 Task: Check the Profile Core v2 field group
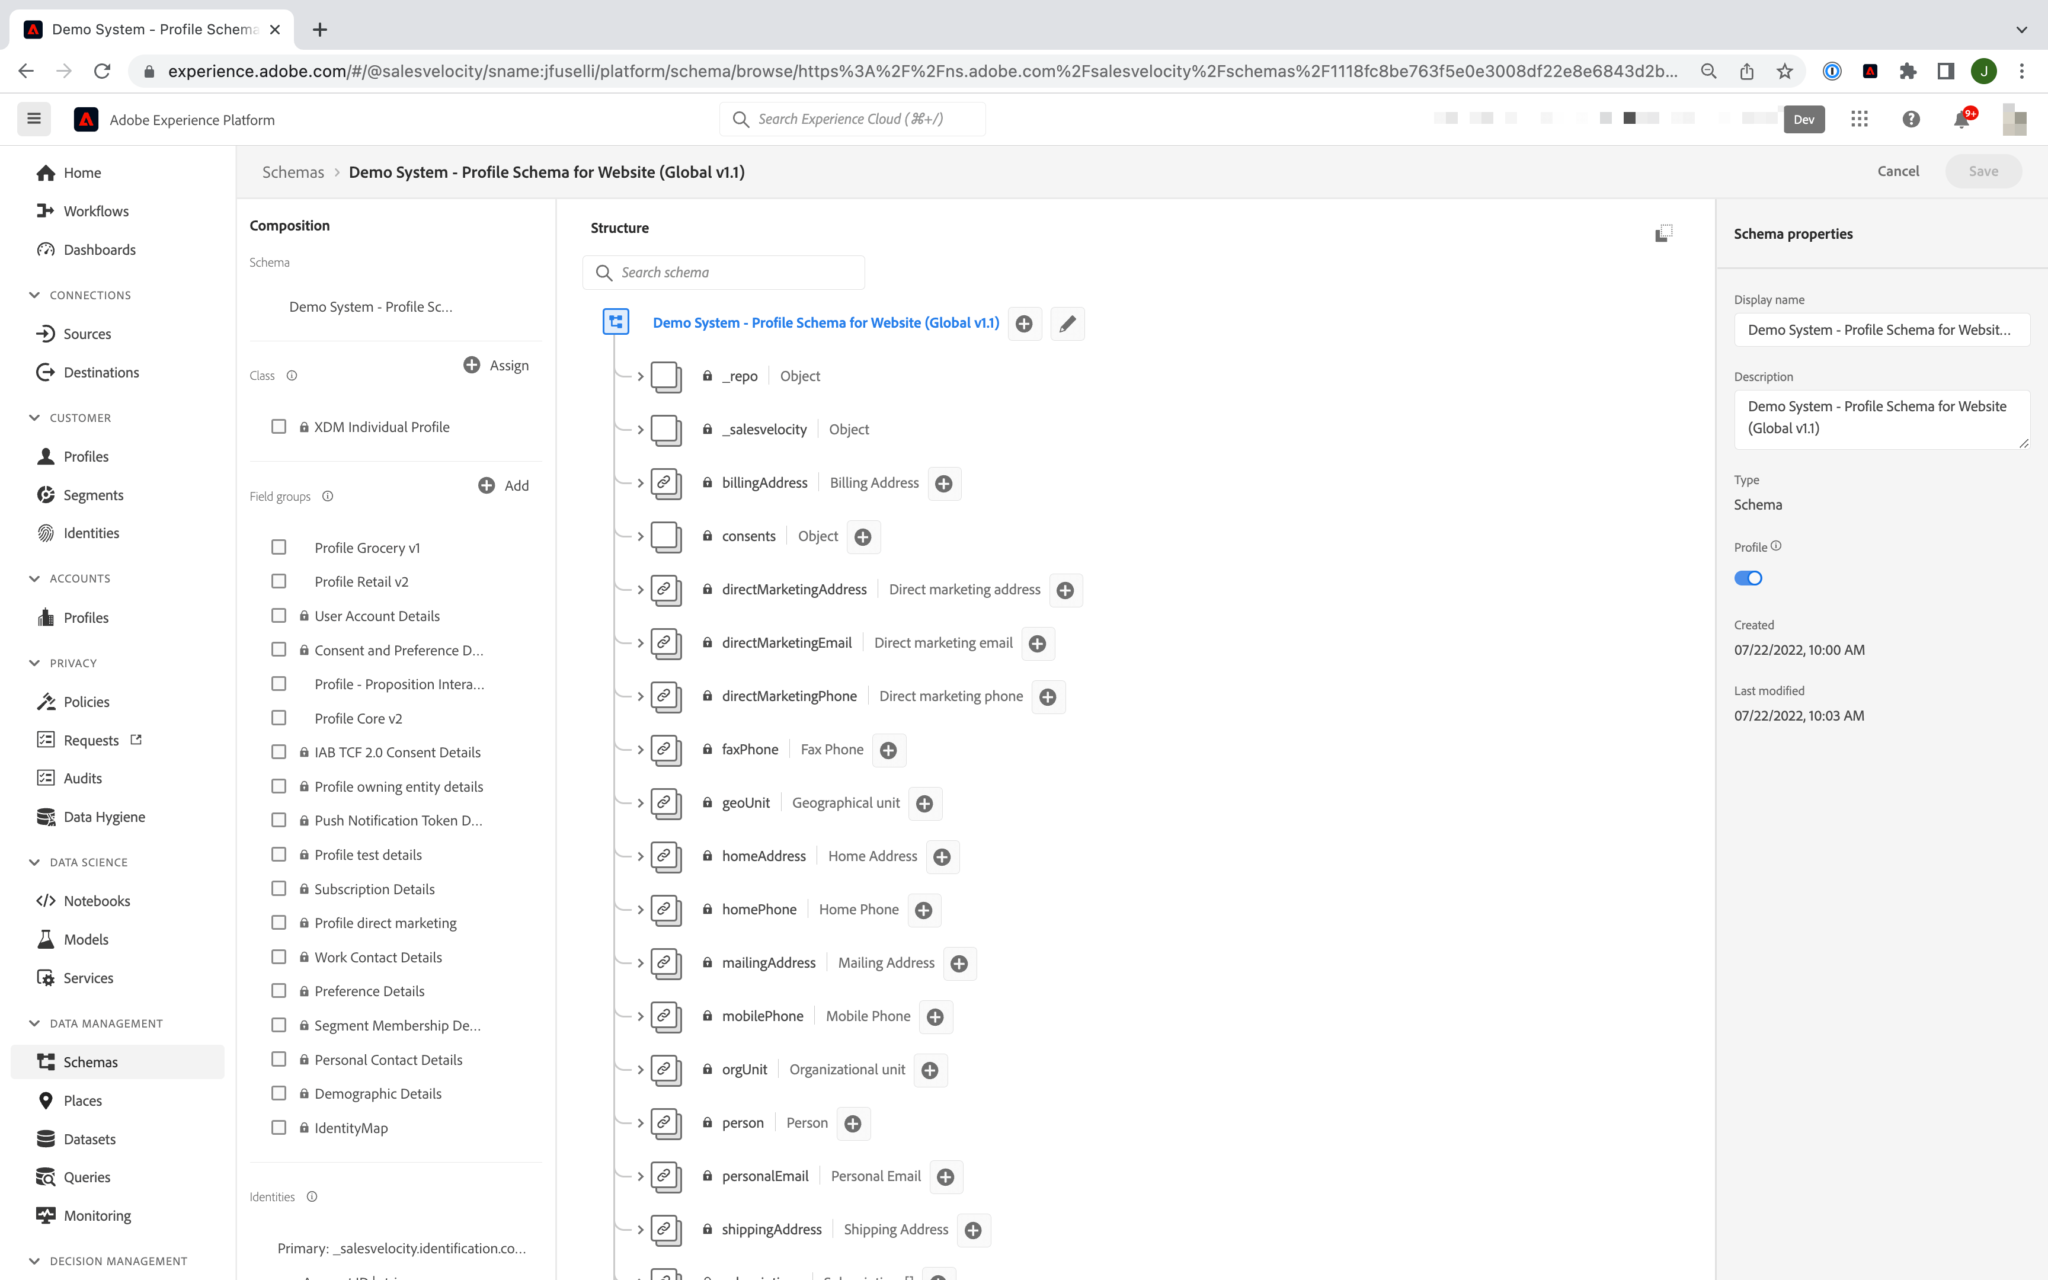click(x=278, y=717)
